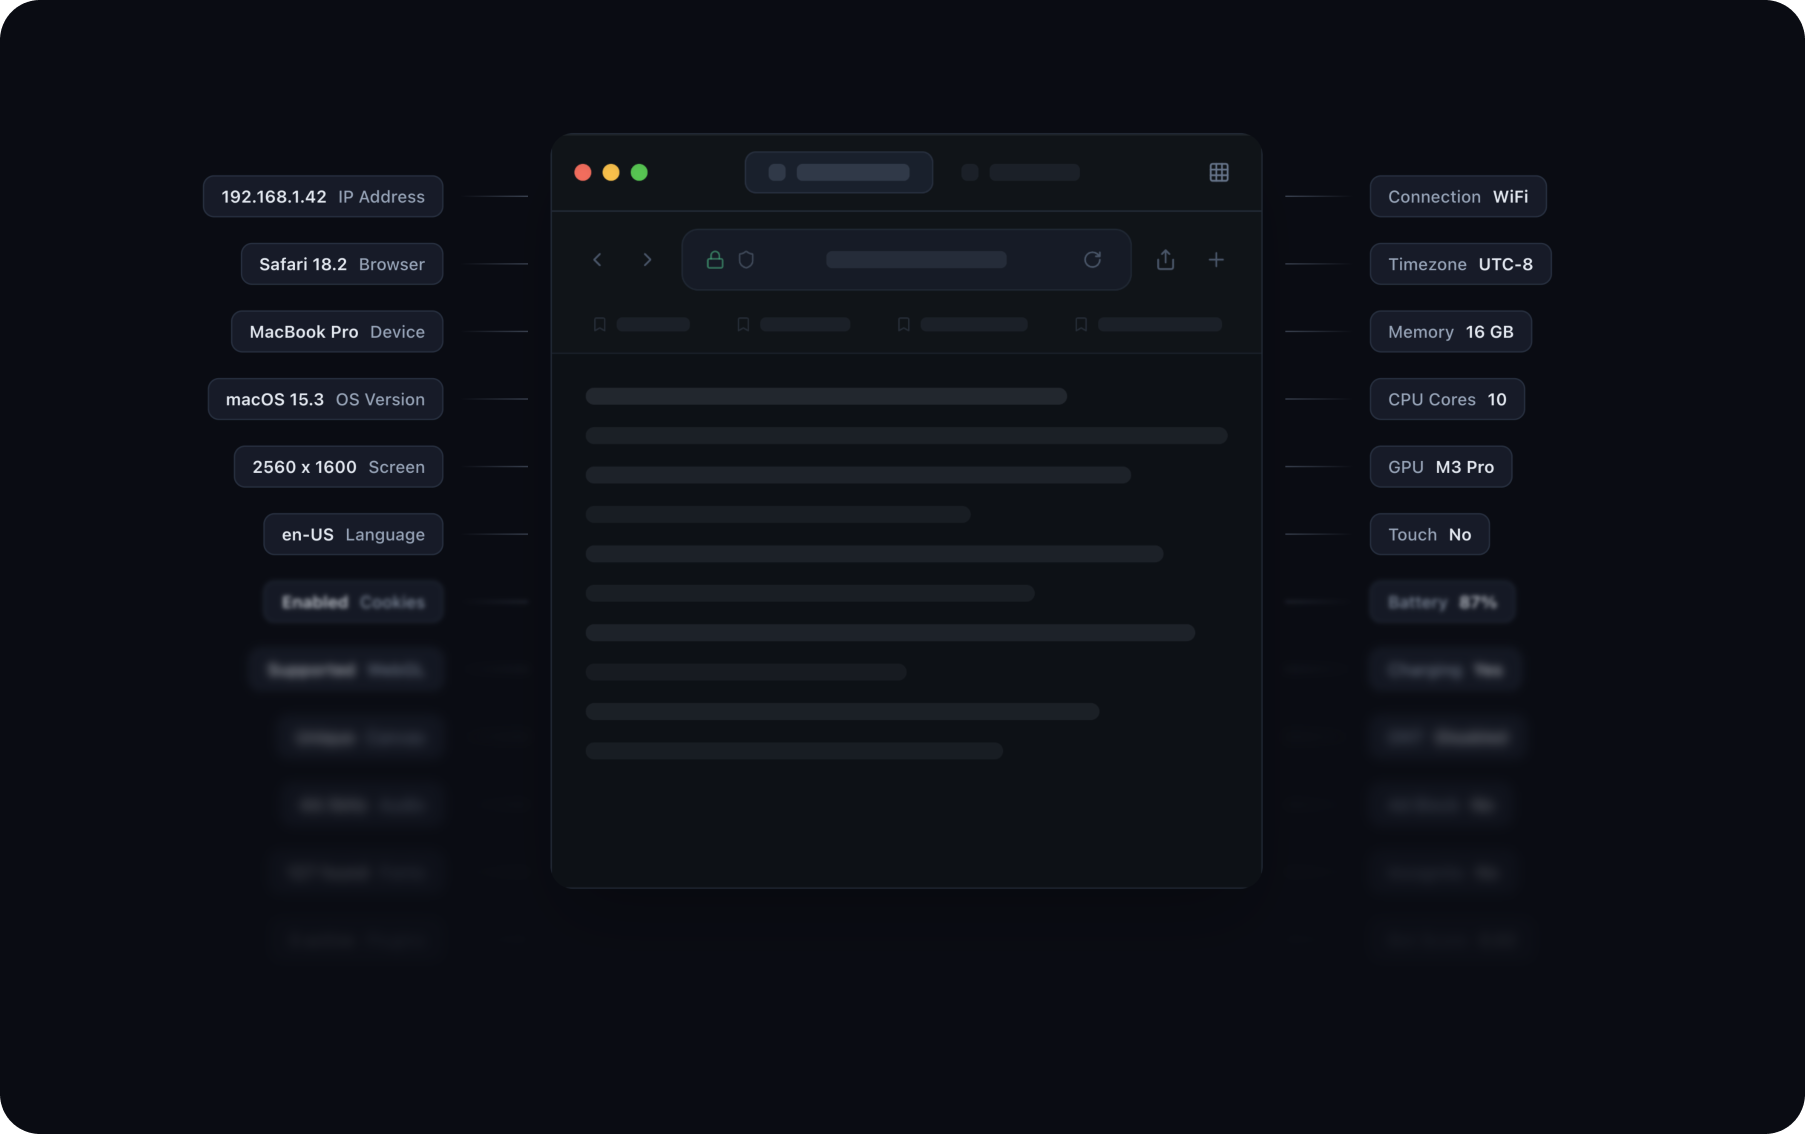The height and width of the screenshot is (1134, 1805).
Task: Click the Timezone UTC-8 tag
Action: click(x=1459, y=264)
